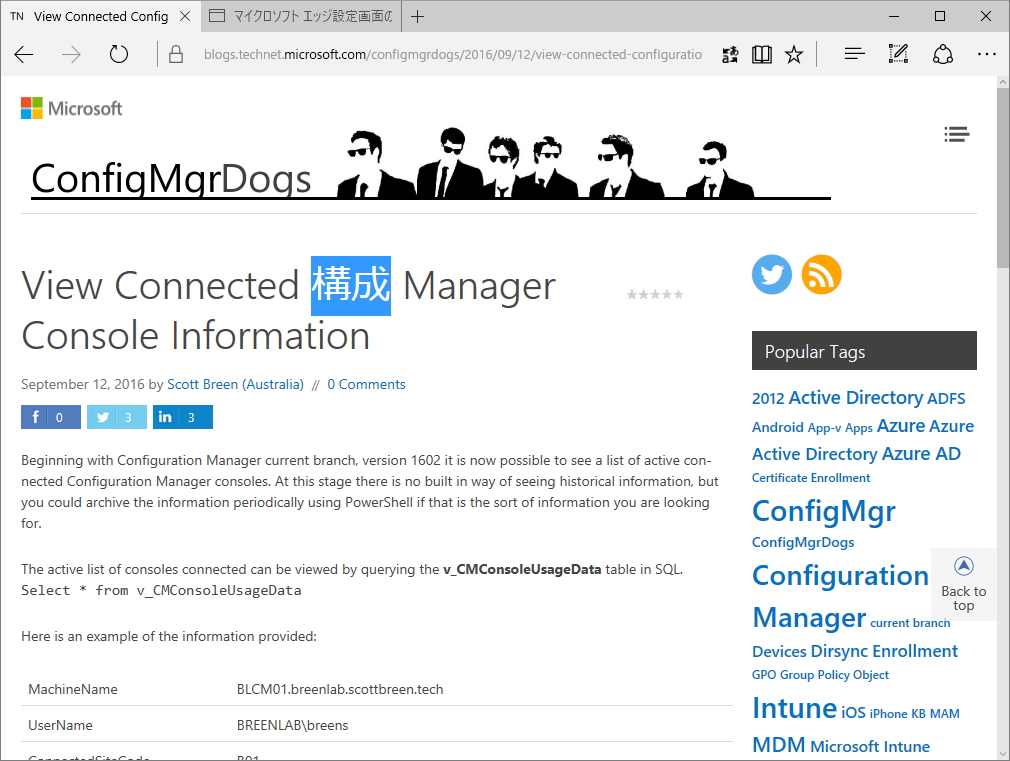Open author Scott Breen (Australia) link
The image size is (1010, 761).
(x=235, y=384)
